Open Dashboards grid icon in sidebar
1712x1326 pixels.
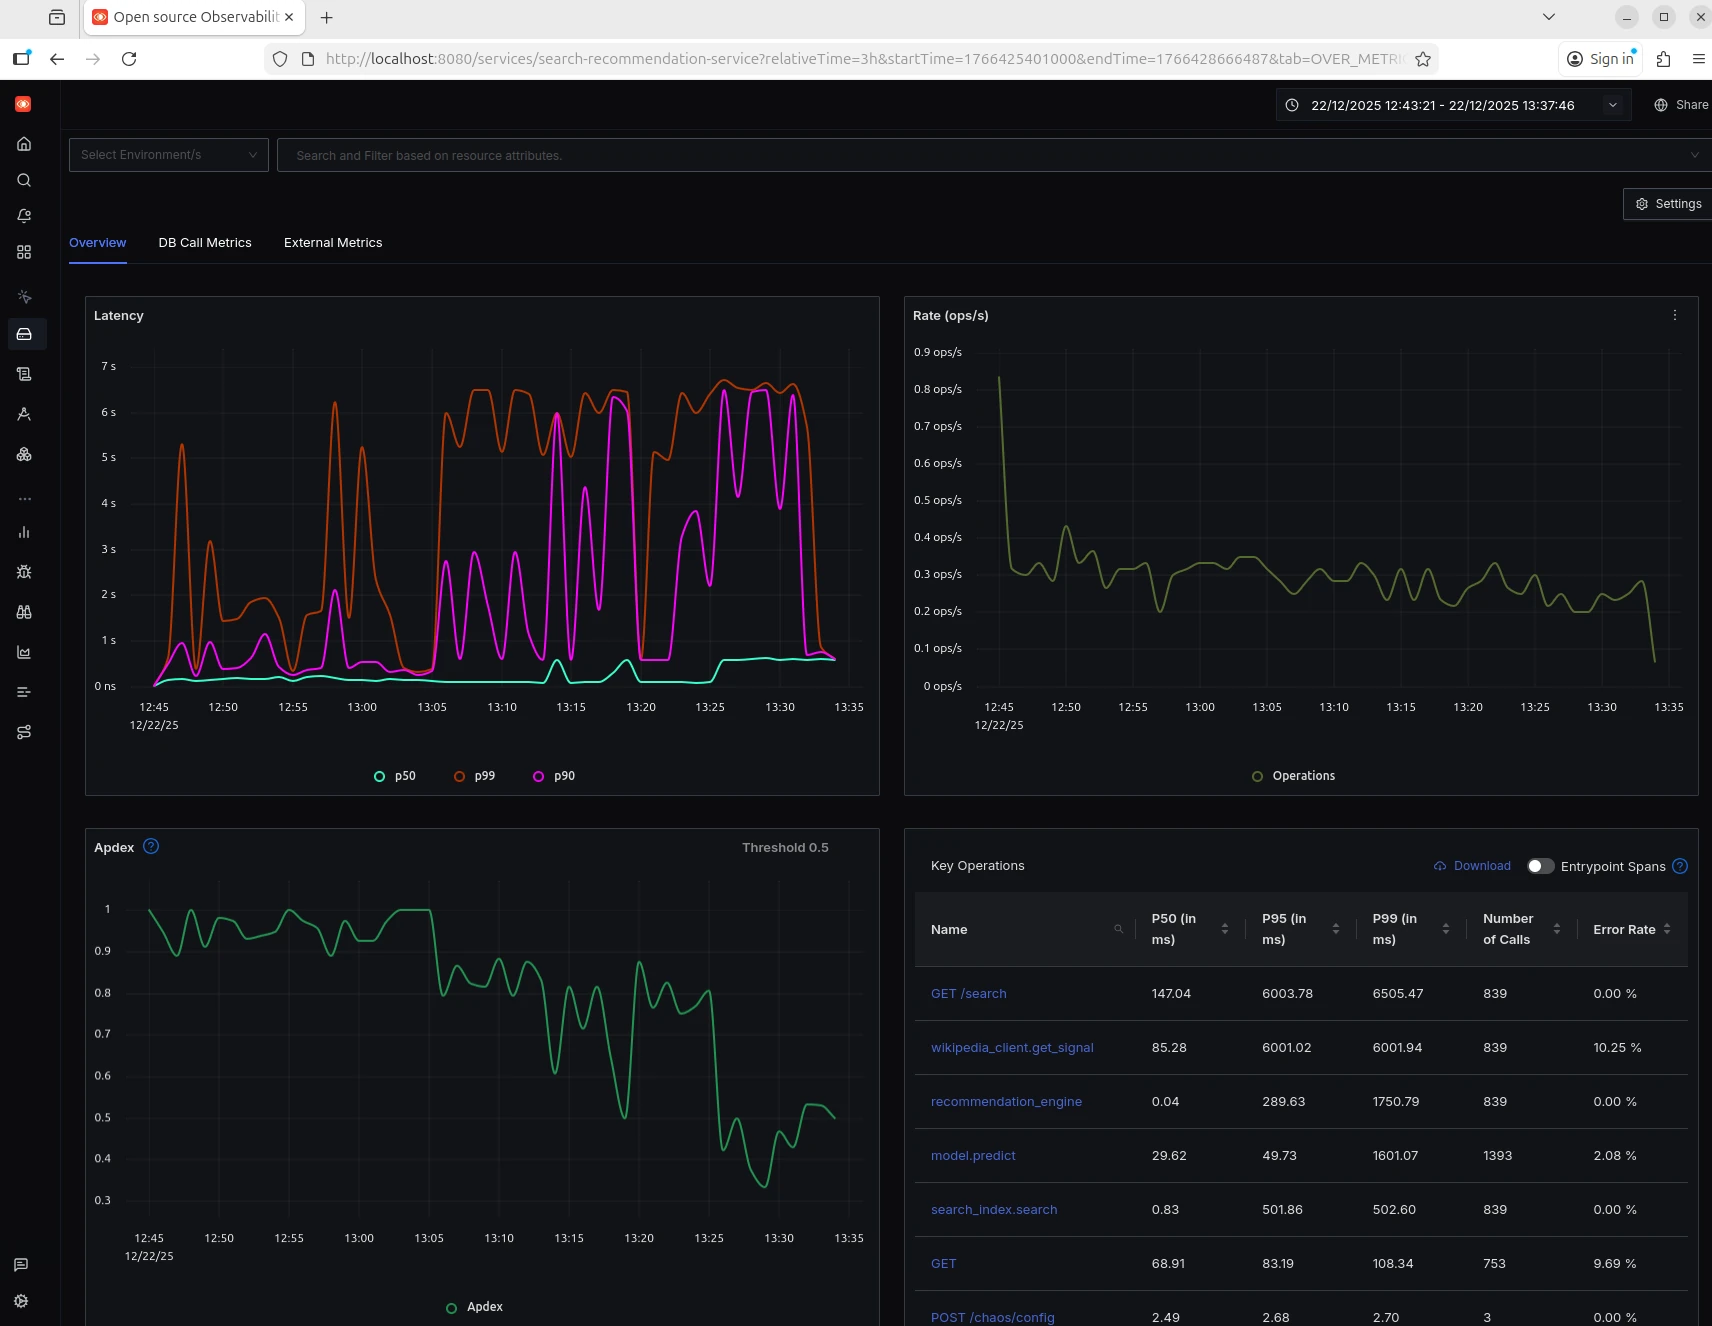(x=24, y=252)
